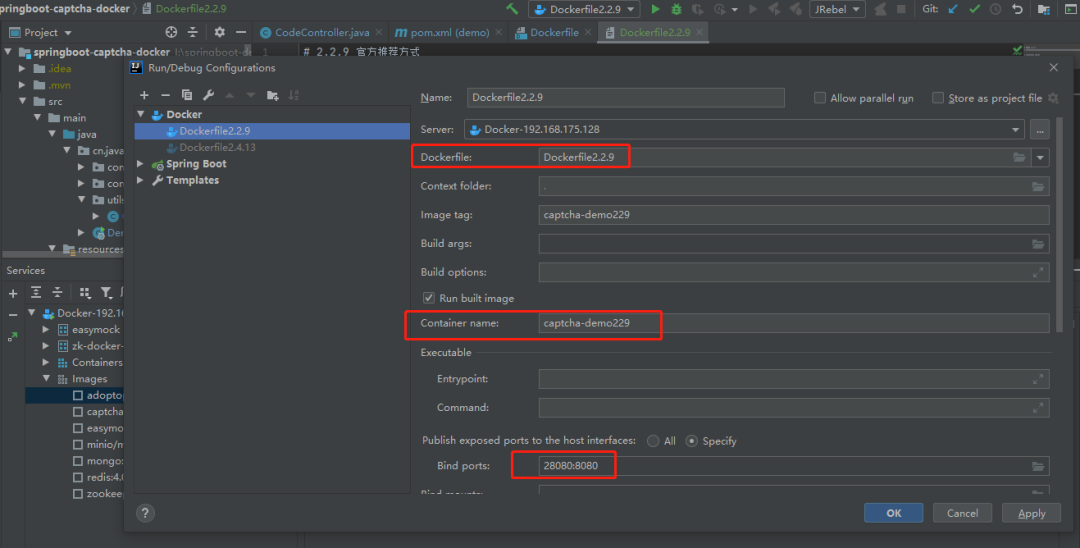Add service with plus in Services panel

point(13,293)
